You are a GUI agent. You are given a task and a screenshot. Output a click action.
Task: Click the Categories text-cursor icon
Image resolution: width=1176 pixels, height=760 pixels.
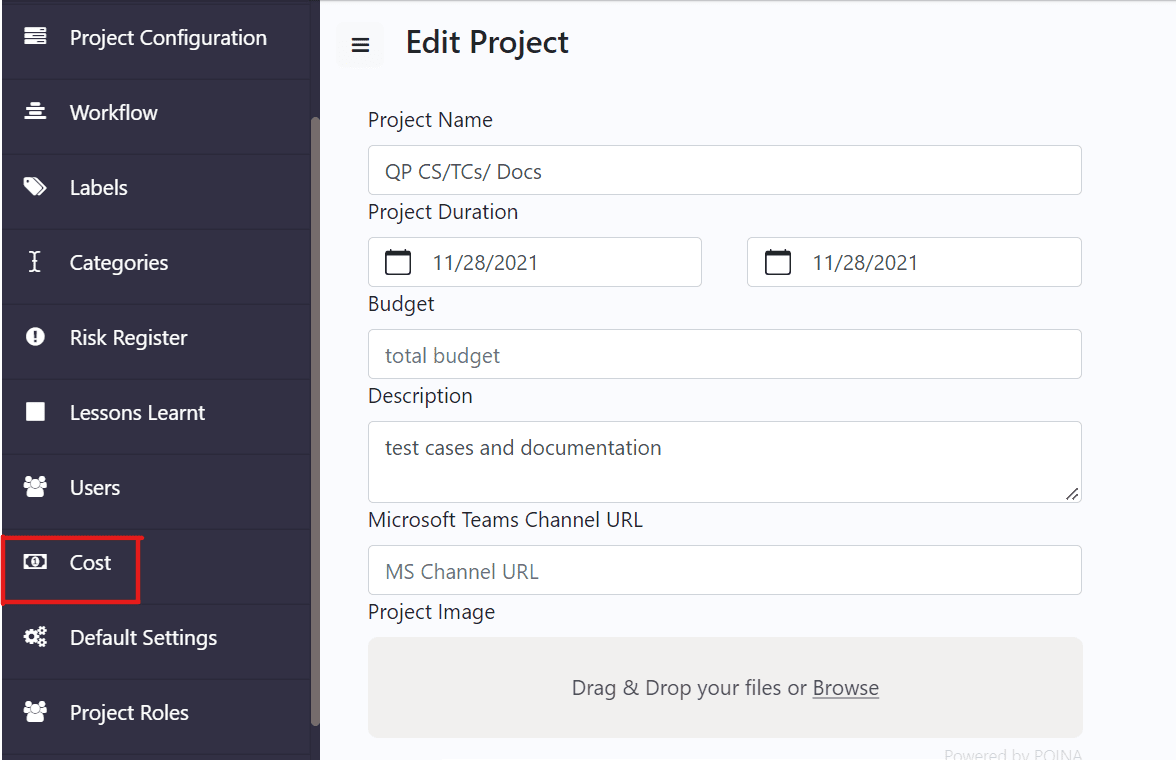coord(35,262)
